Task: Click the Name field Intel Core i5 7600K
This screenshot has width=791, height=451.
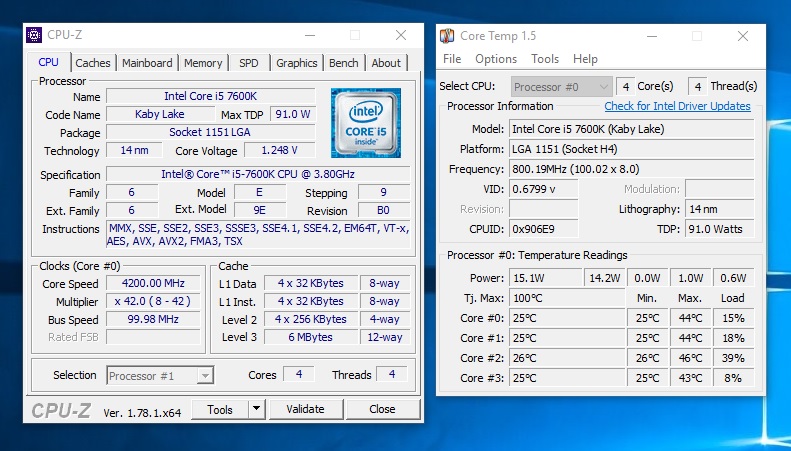Action: click(210, 96)
